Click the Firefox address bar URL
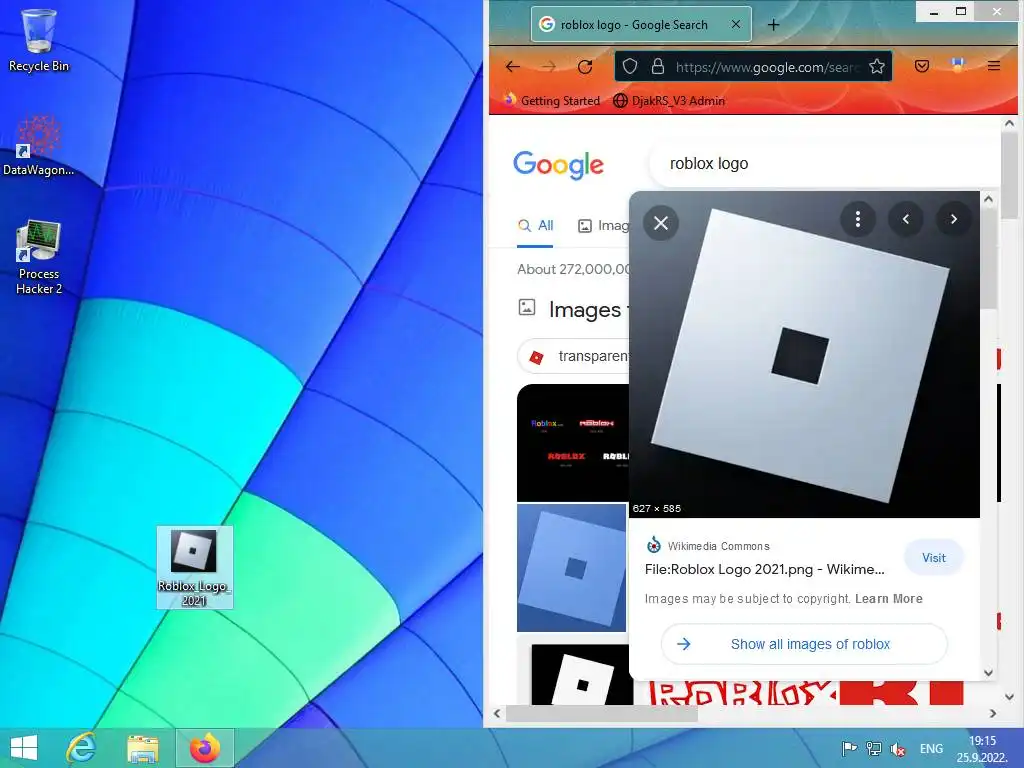Image resolution: width=1024 pixels, height=768 pixels. (x=766, y=67)
